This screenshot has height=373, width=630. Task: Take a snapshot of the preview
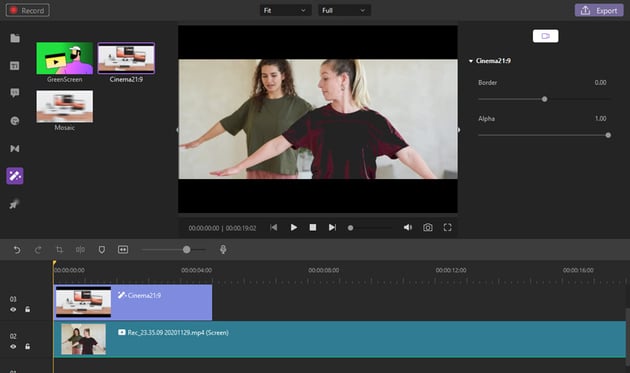point(428,227)
